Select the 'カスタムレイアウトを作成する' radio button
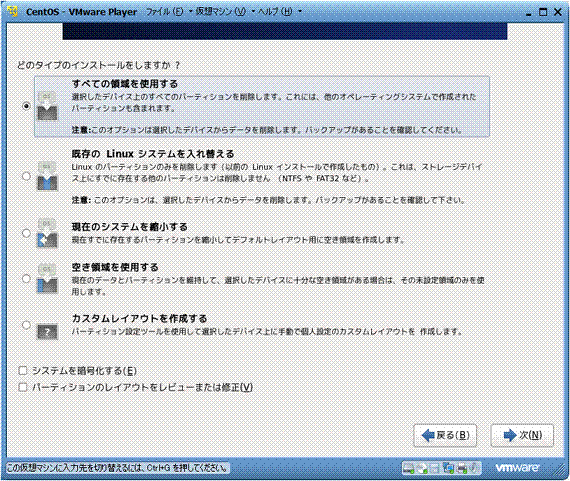 26,325
